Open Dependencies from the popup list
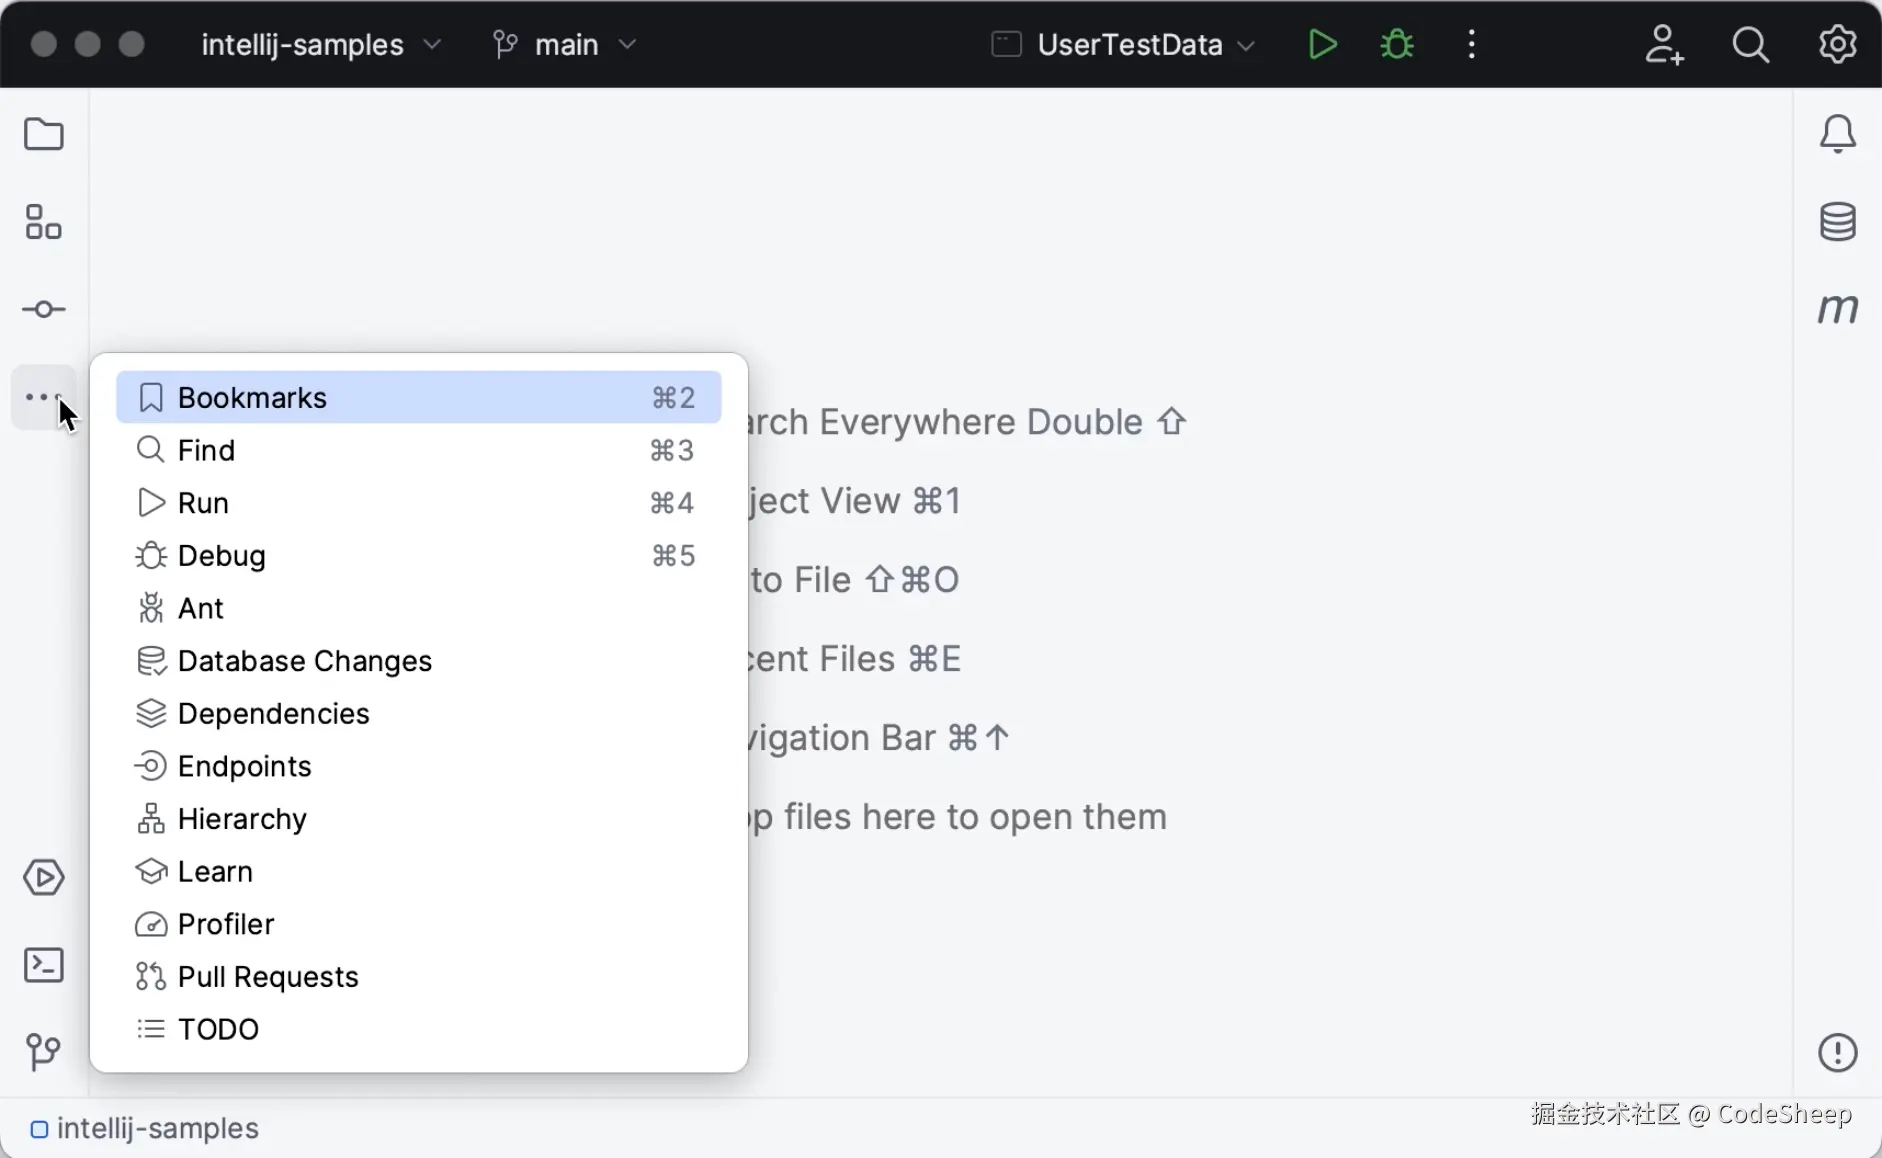 [418, 713]
